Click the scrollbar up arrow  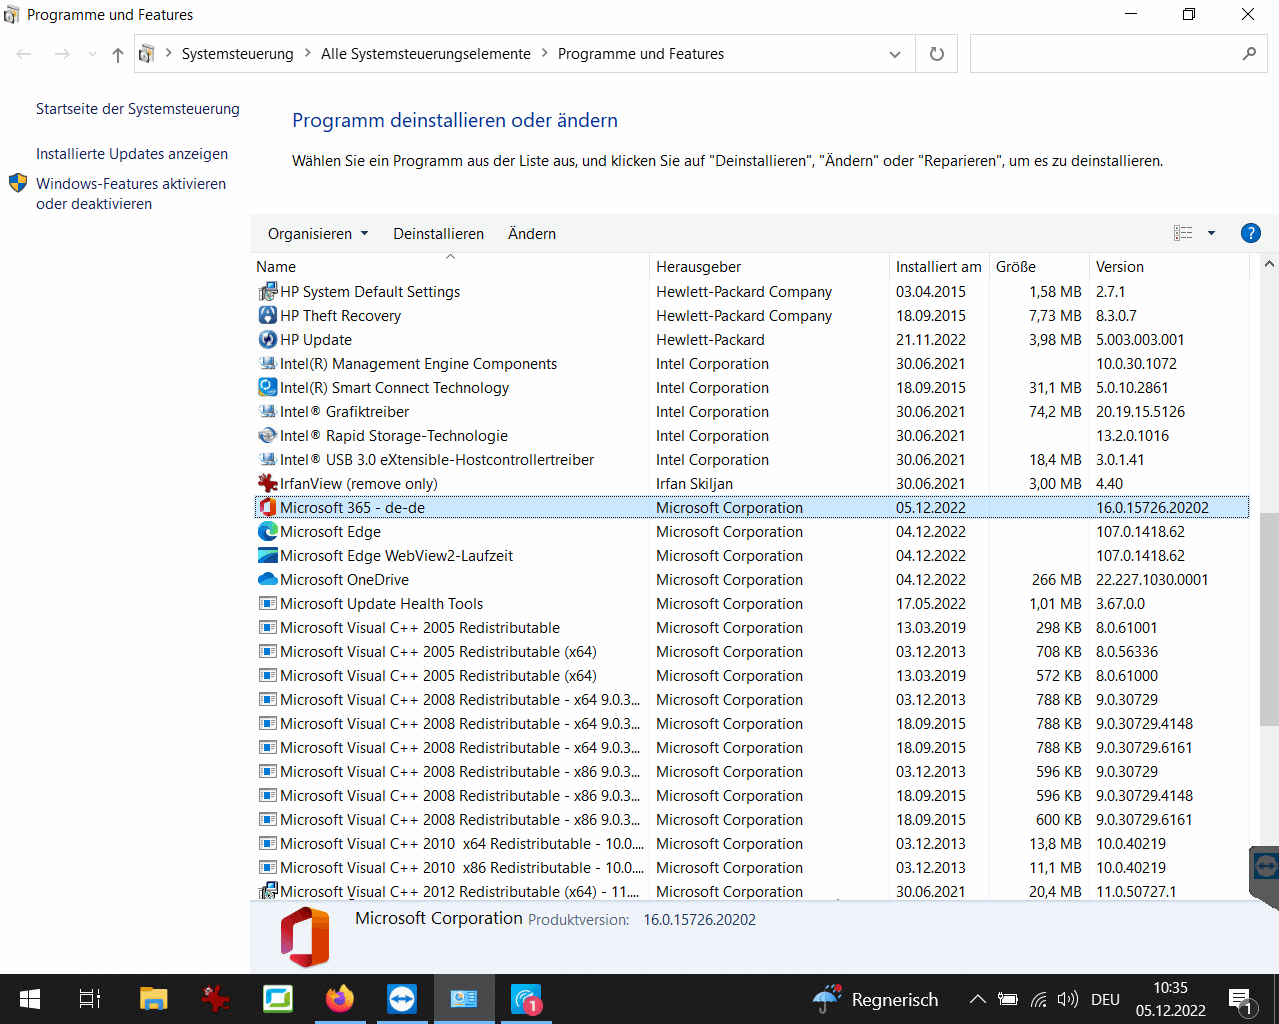[1269, 265]
